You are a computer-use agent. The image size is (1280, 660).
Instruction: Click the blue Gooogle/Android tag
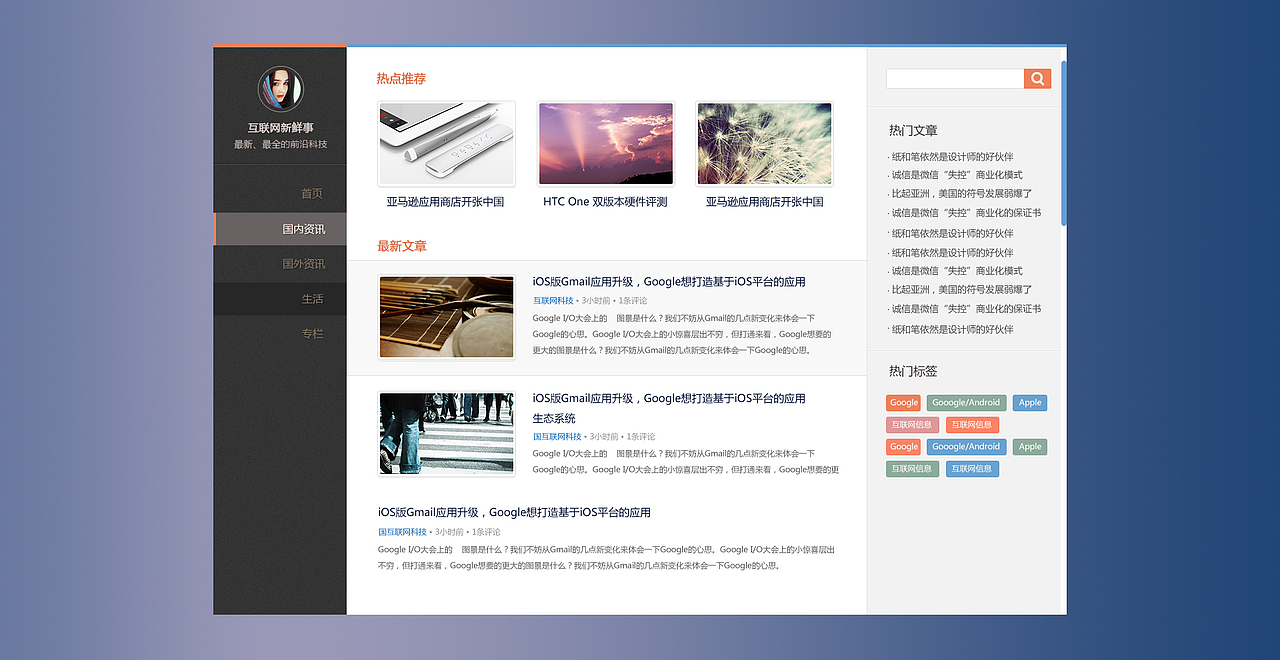[x=966, y=447]
